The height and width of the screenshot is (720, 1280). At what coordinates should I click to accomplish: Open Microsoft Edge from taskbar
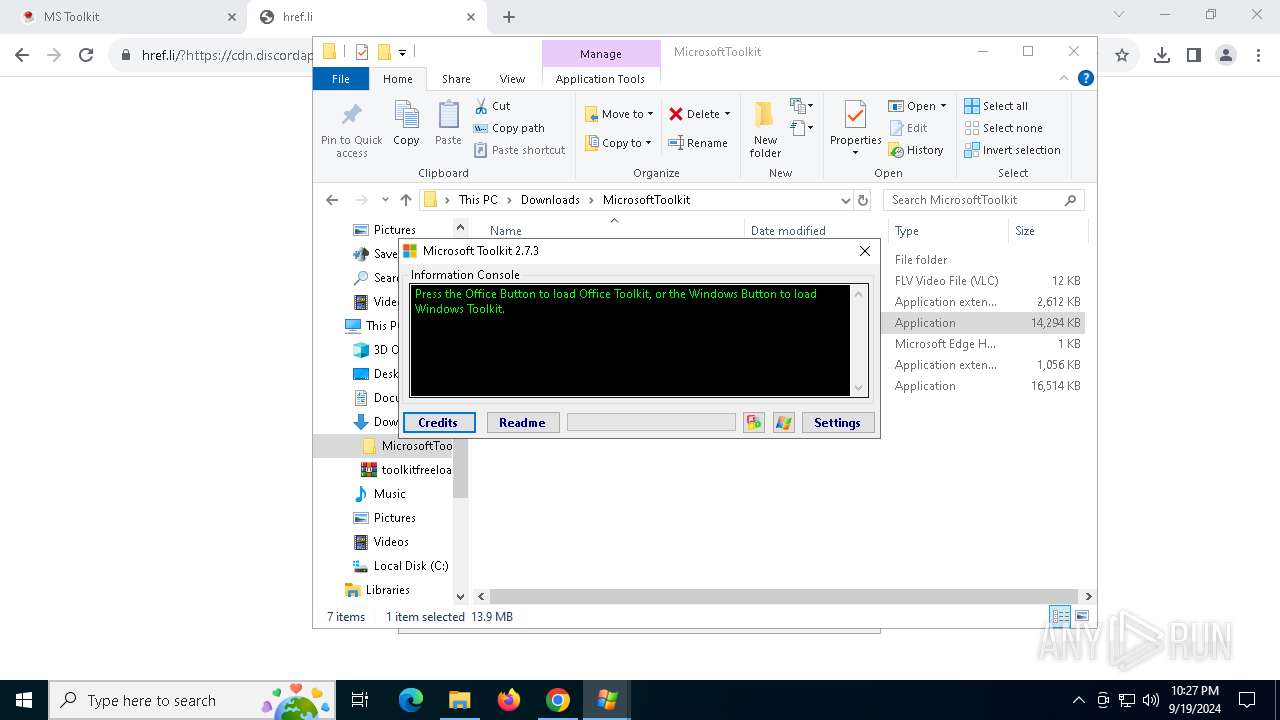pos(411,700)
